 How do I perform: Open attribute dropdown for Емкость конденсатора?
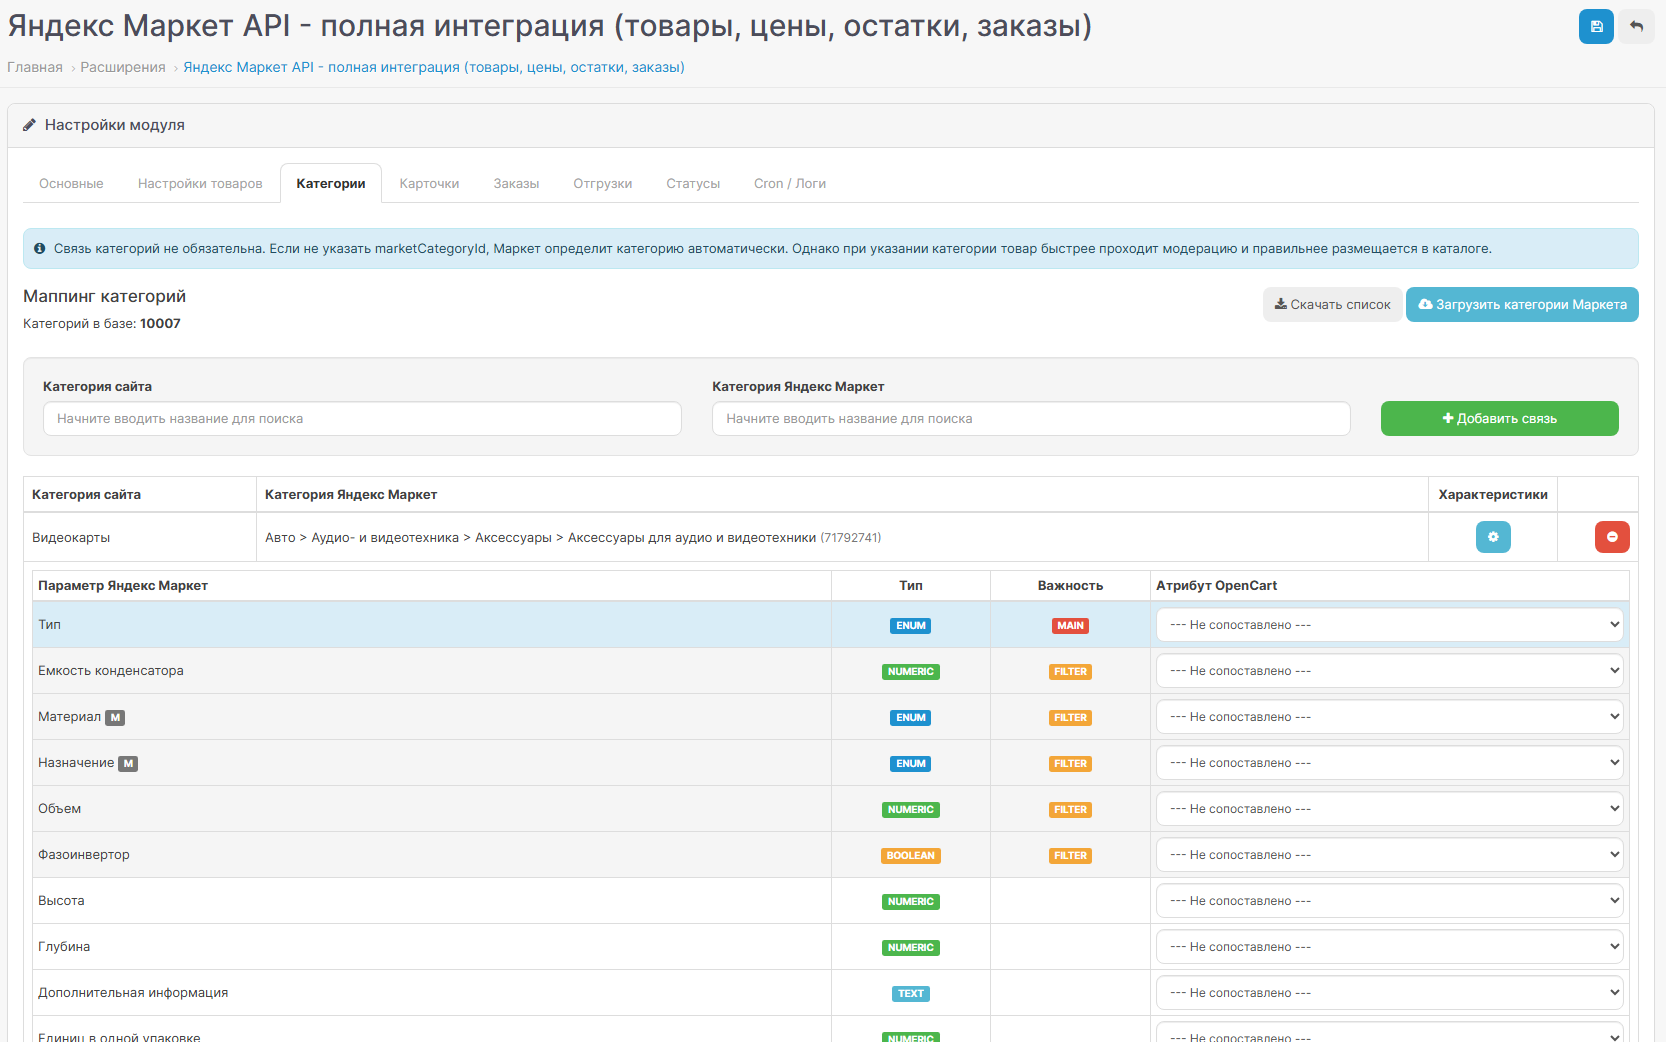[x=1390, y=671]
